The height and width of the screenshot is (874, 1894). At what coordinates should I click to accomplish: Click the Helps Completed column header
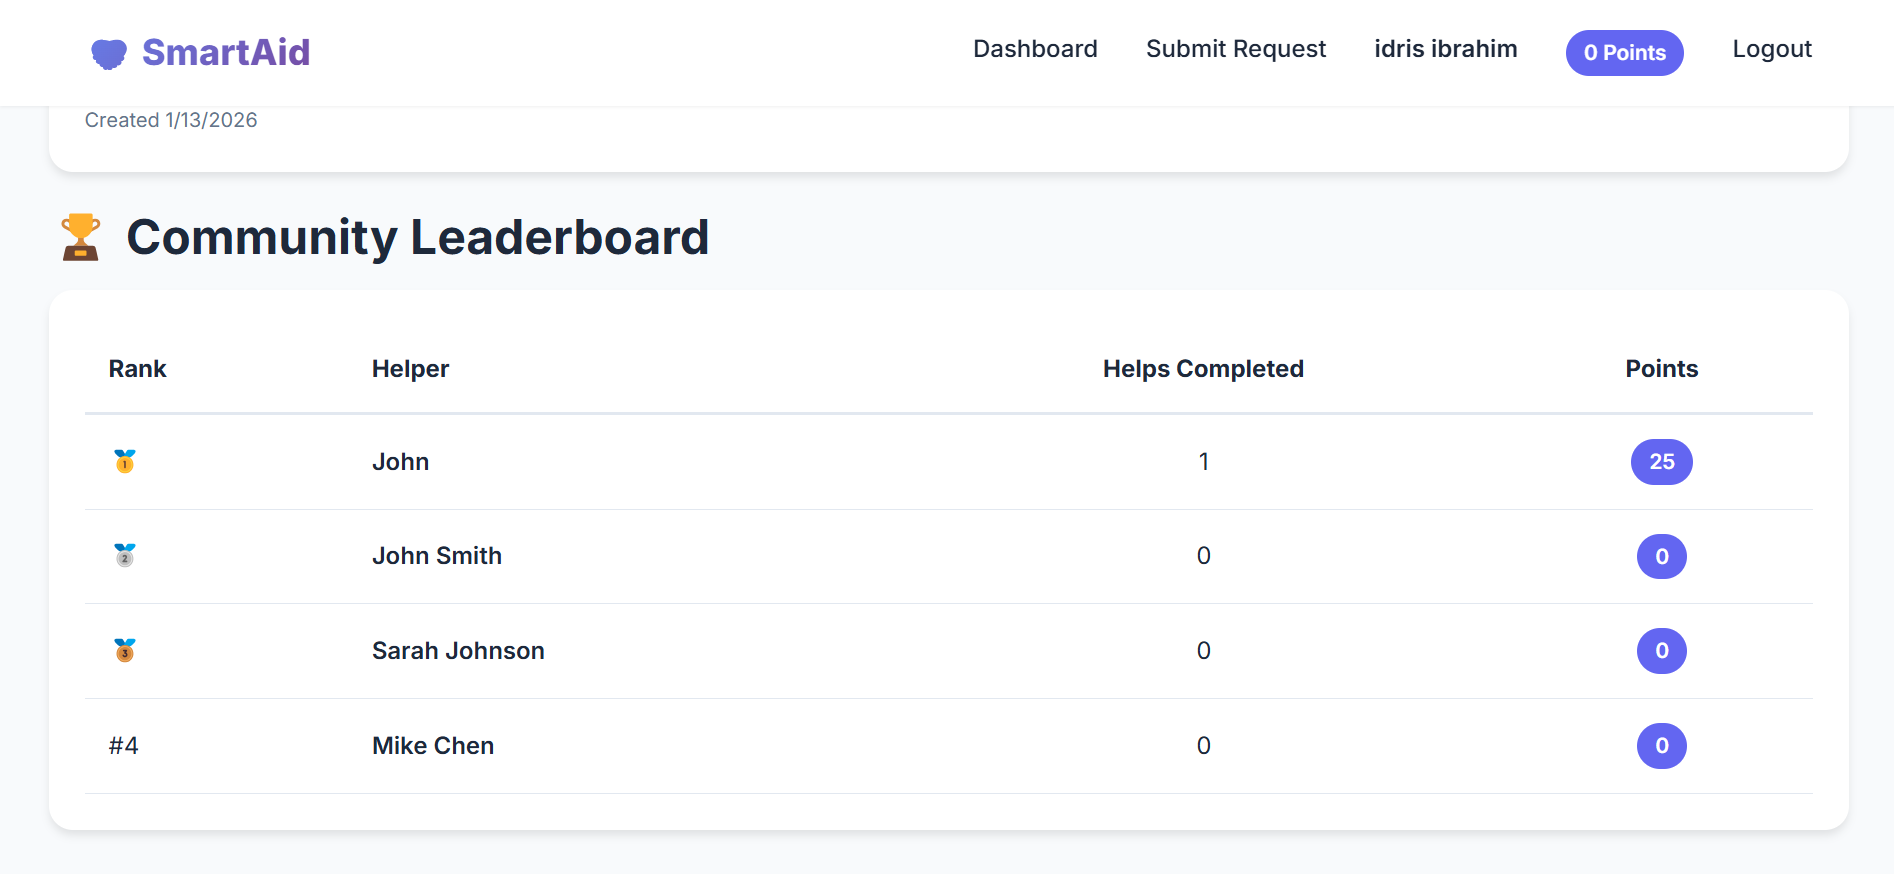click(1203, 369)
